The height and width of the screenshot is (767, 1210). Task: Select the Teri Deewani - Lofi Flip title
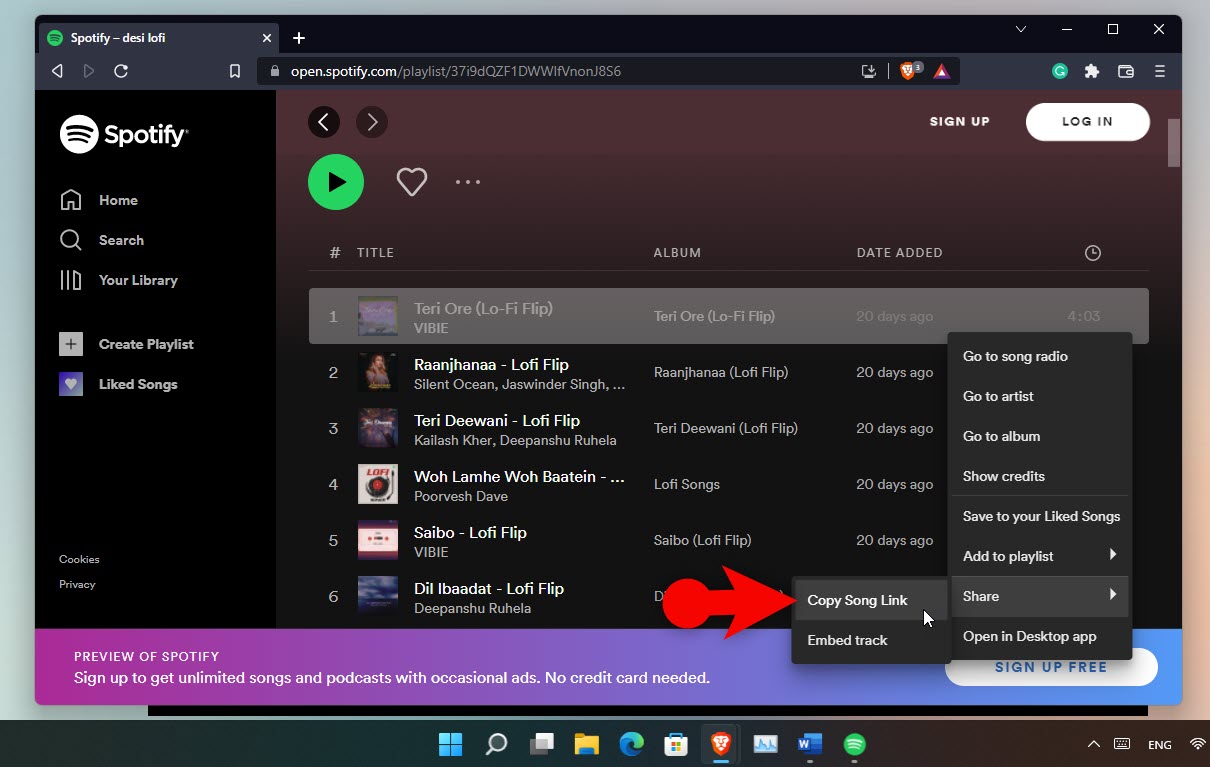point(497,420)
